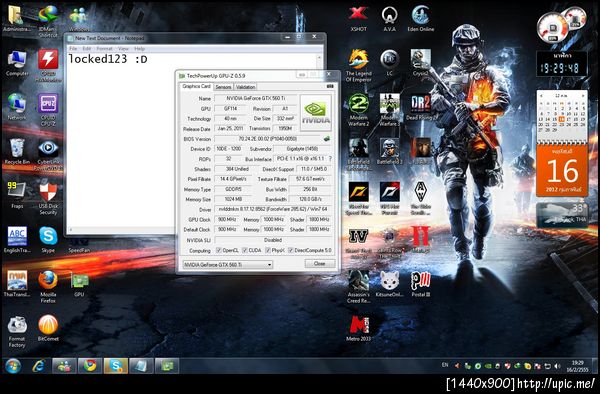Image resolution: width=600 pixels, height=394 pixels.
Task: Open the Help menu in Notepad
Action: coord(139,49)
